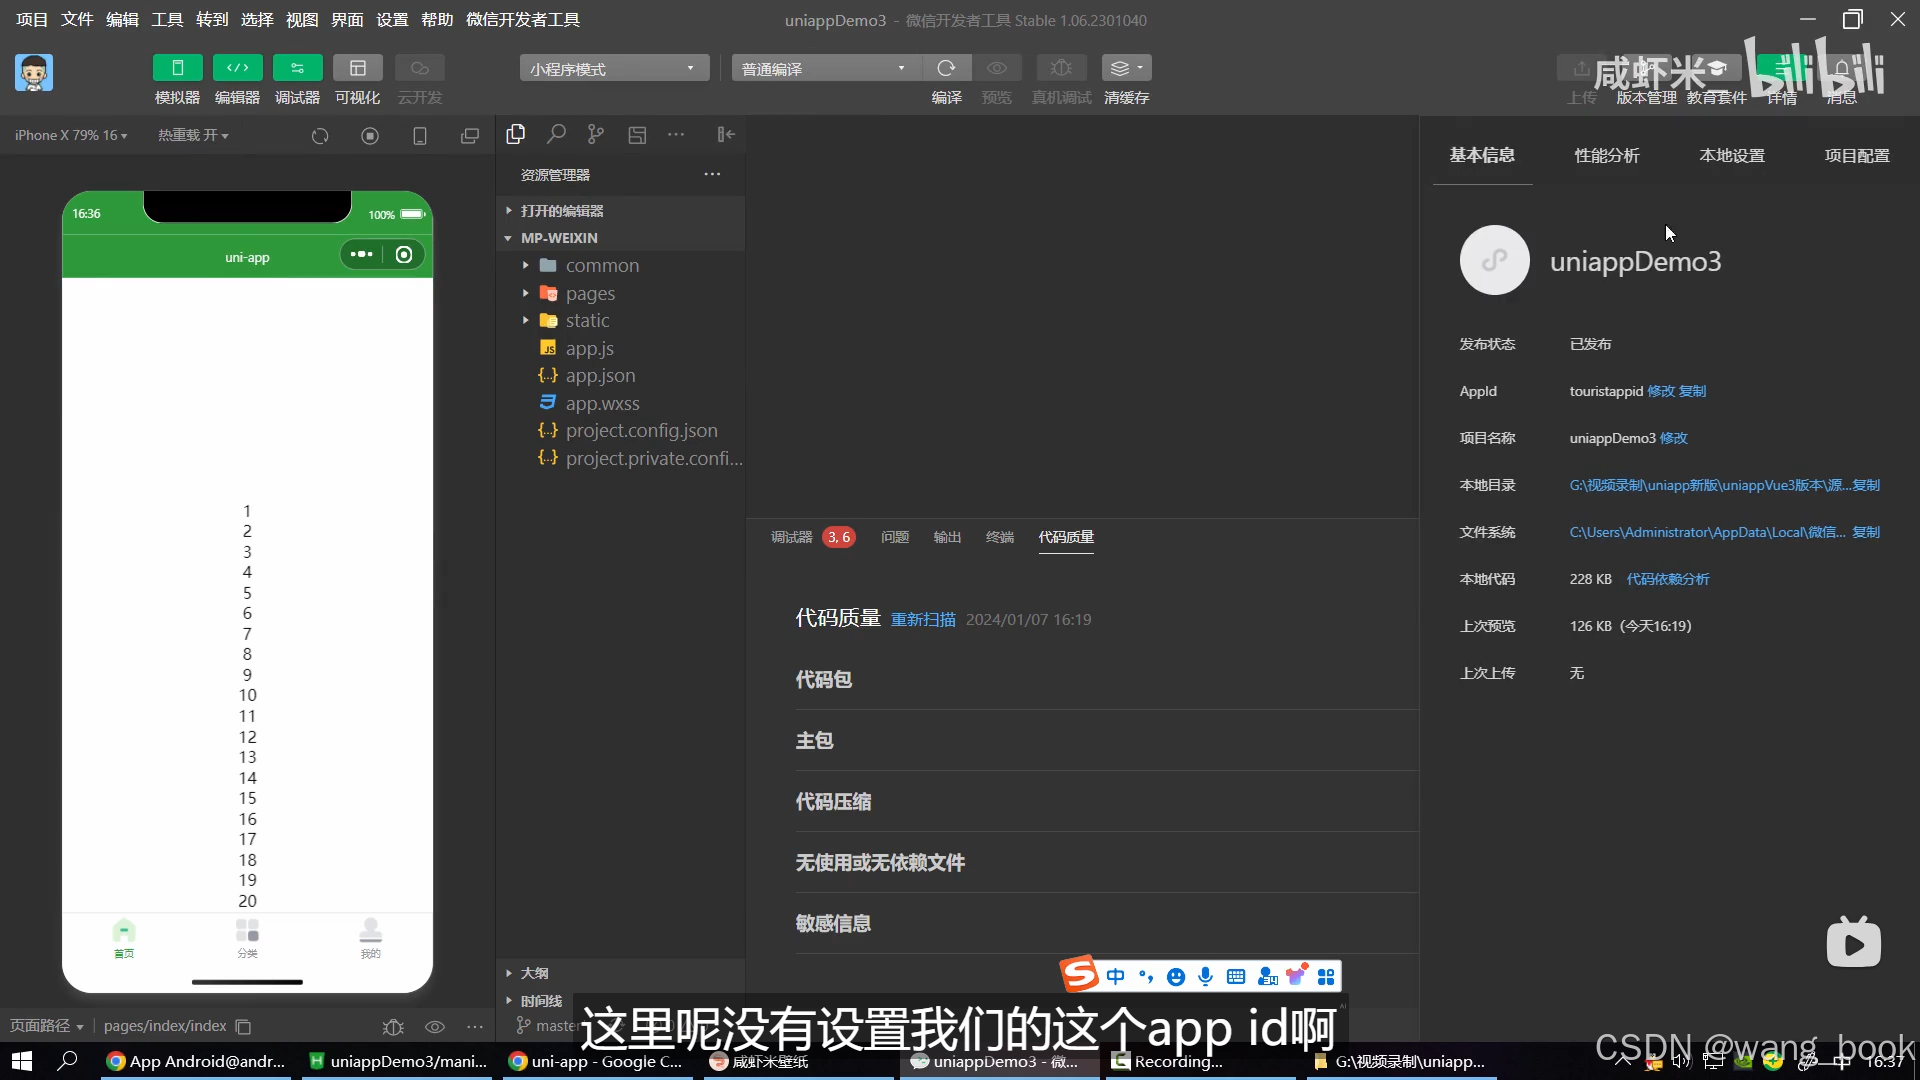Image resolution: width=1920 pixels, height=1080 pixels.
Task: Toggle the eye icon in simulator footer
Action: click(x=435, y=1027)
